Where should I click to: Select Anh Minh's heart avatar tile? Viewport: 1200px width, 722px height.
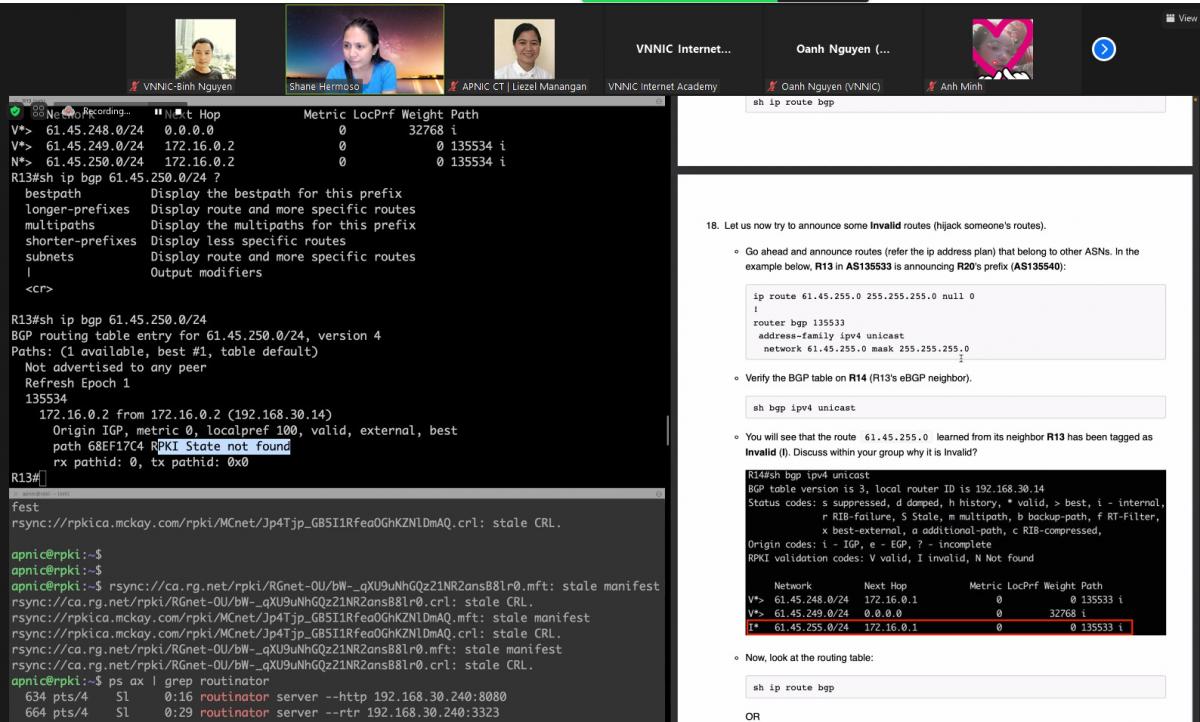pyautogui.click(x=1002, y=49)
